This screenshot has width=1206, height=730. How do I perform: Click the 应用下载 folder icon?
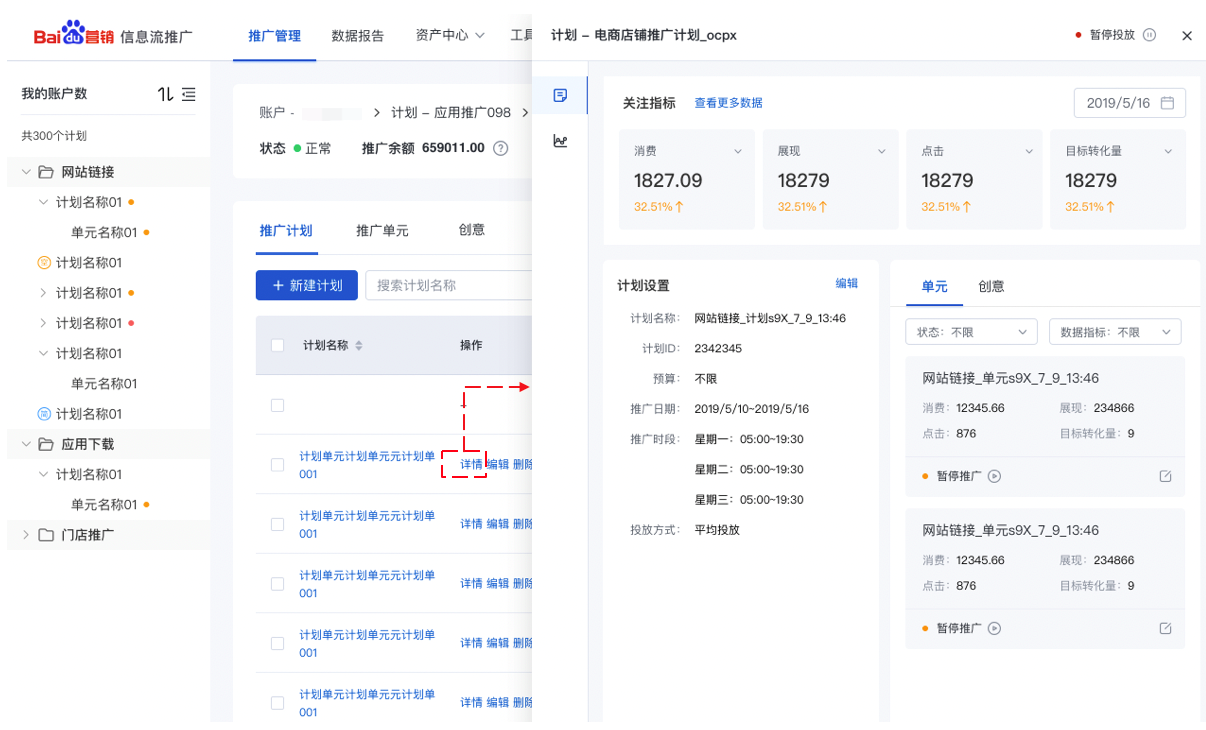tap(46, 444)
